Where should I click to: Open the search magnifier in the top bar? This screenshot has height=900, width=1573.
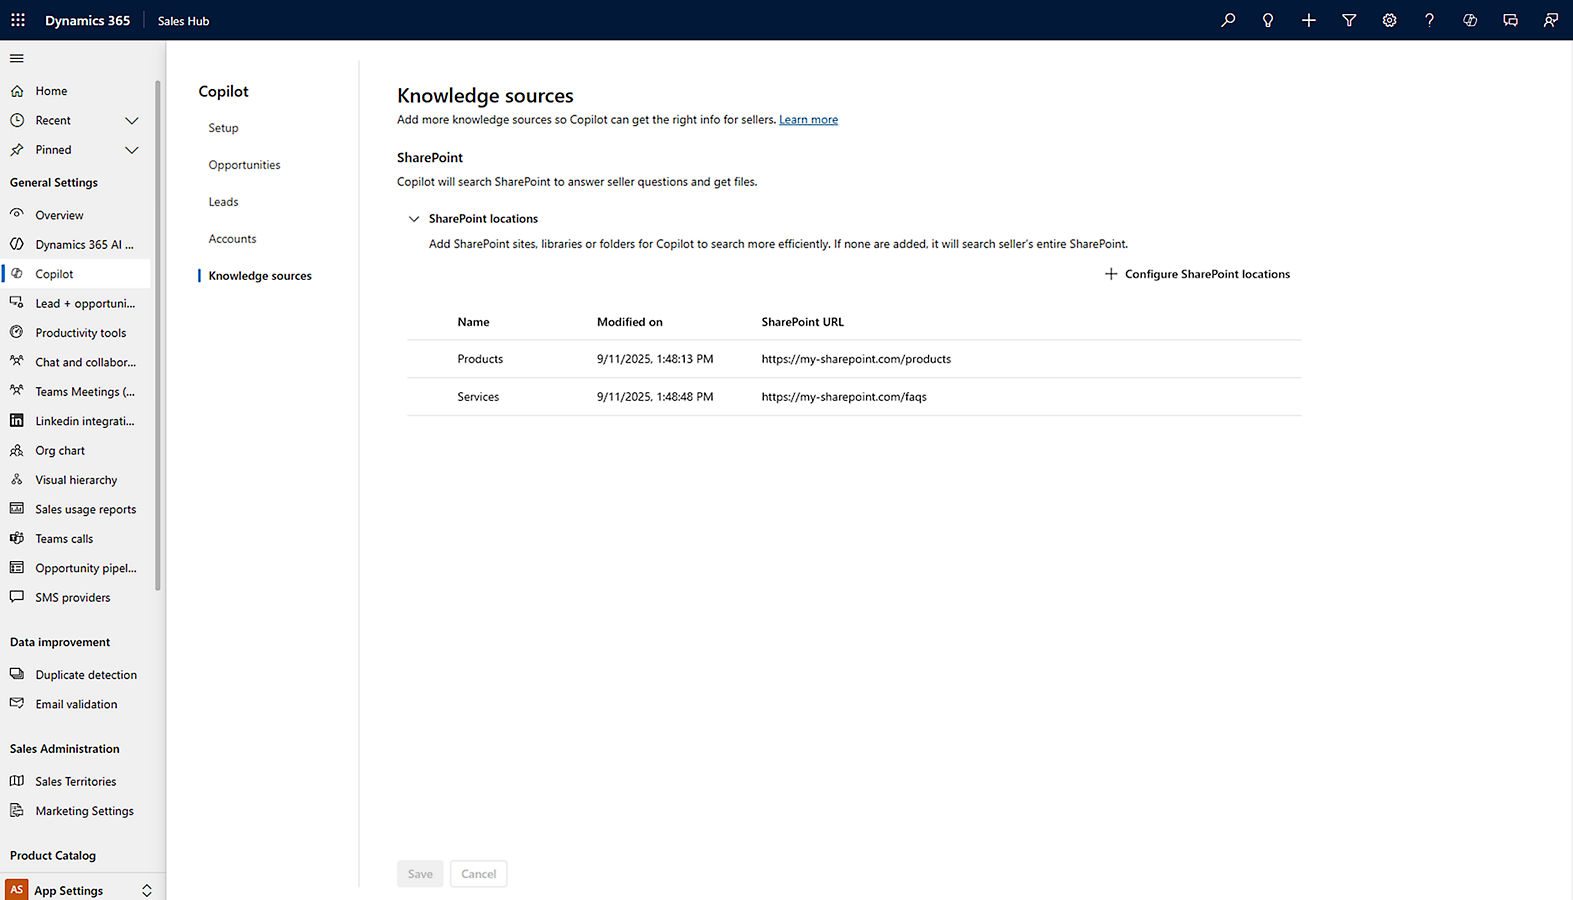1228,20
